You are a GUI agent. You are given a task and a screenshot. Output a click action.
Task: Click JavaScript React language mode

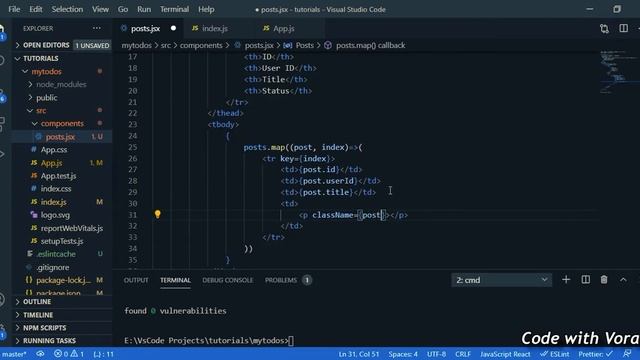pyautogui.click(x=505, y=354)
